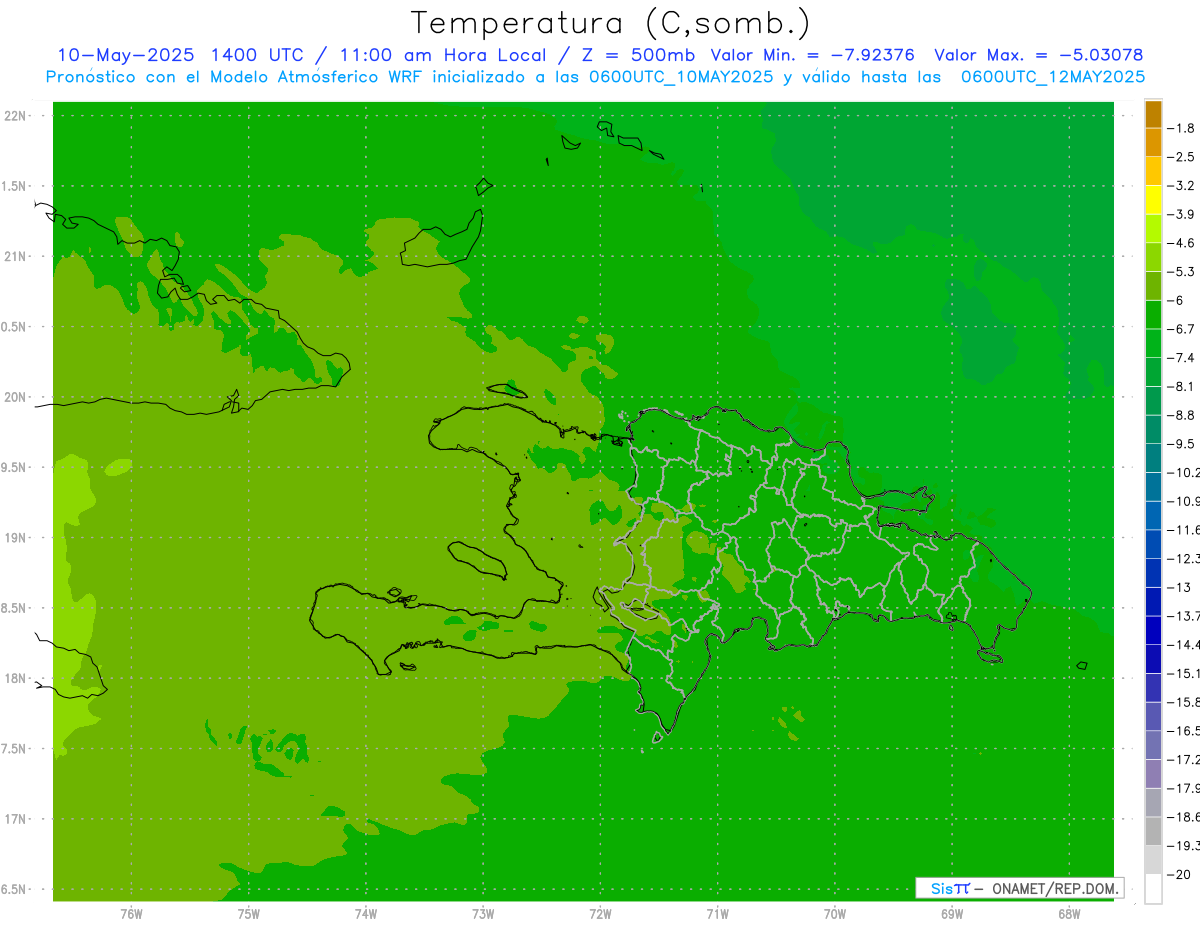The height and width of the screenshot is (927, 1200).
Task: Click the white swatch below -20
Action: click(x=1153, y=888)
